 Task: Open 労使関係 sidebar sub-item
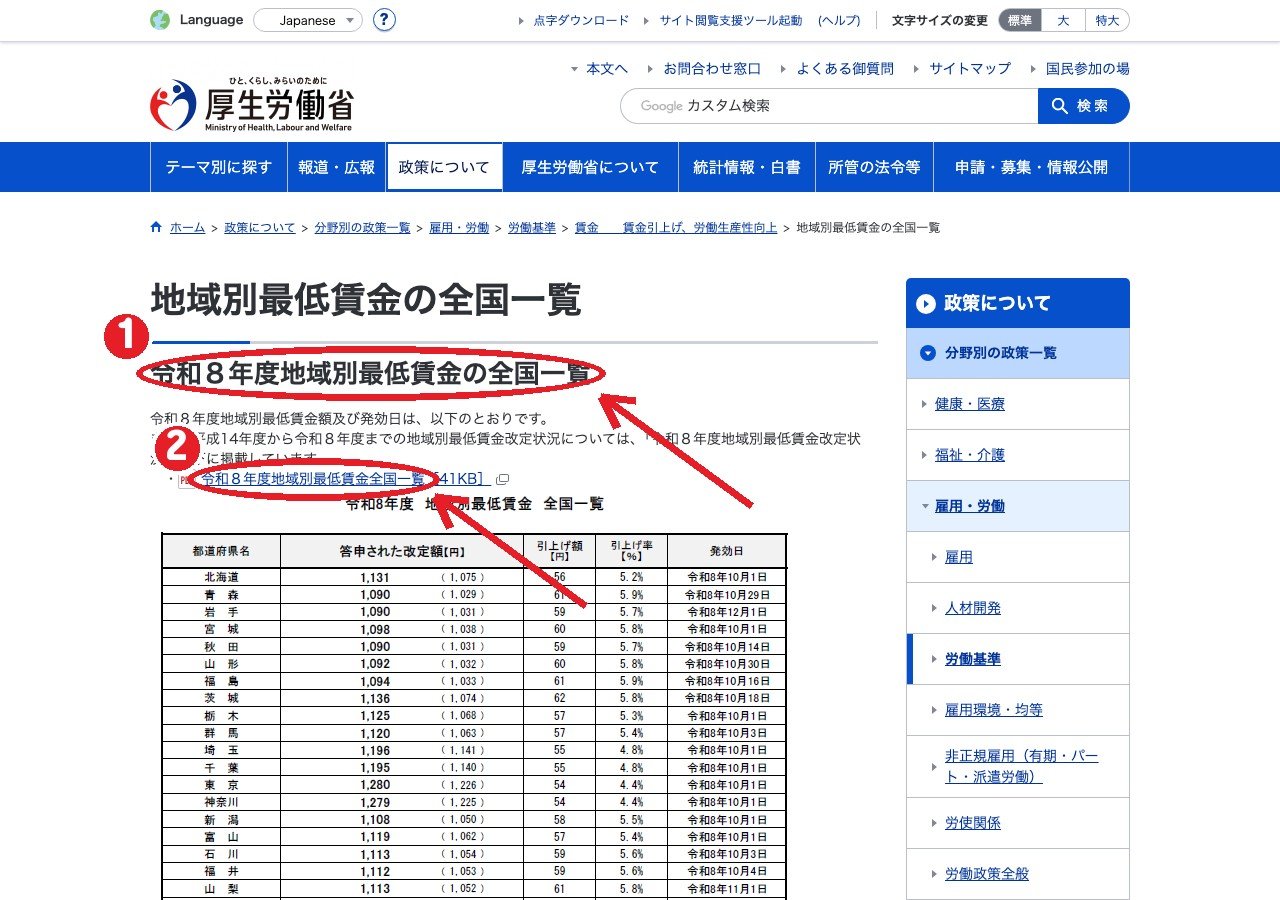coord(1018,823)
